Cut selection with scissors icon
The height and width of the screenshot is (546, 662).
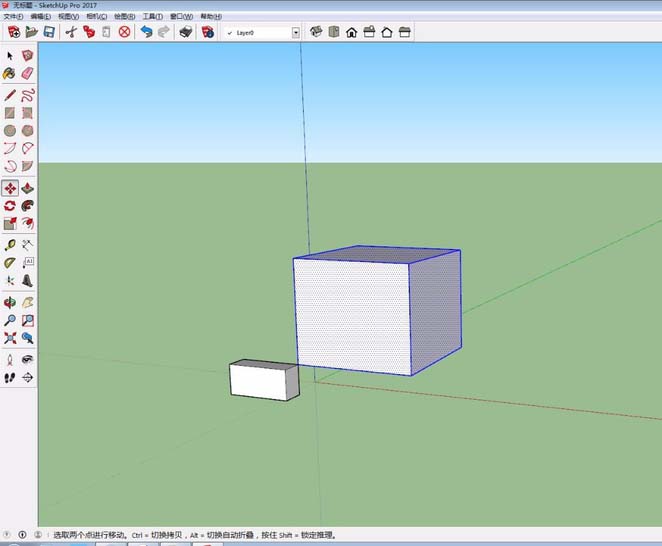[x=71, y=32]
